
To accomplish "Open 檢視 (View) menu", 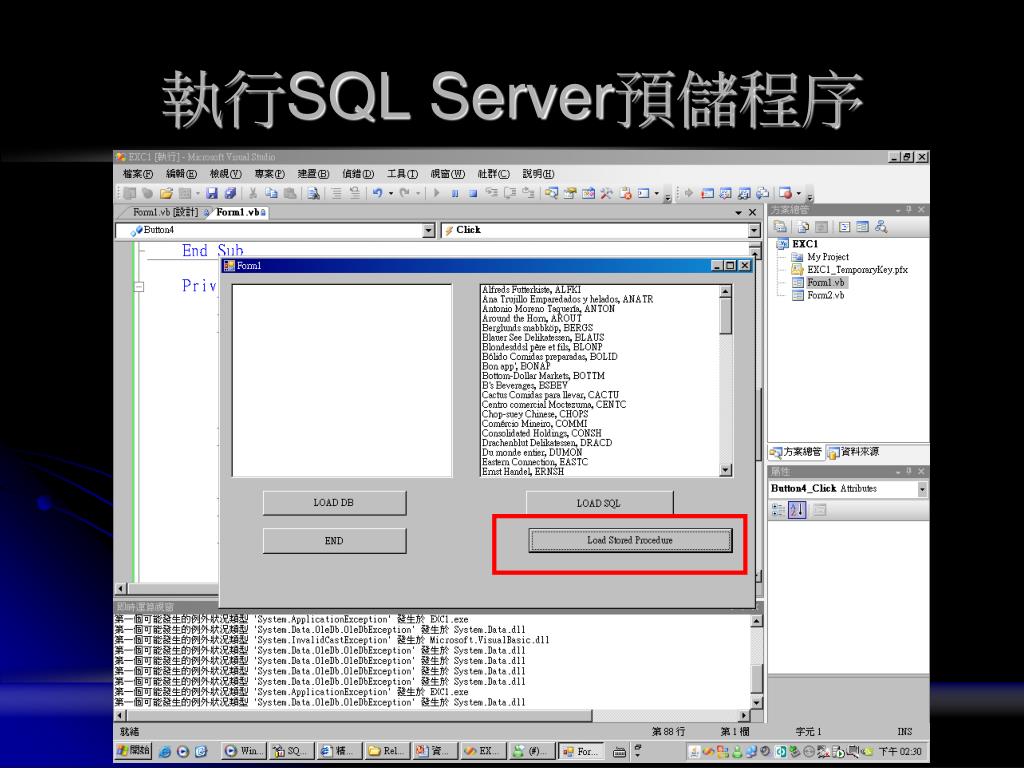I will coord(225,174).
